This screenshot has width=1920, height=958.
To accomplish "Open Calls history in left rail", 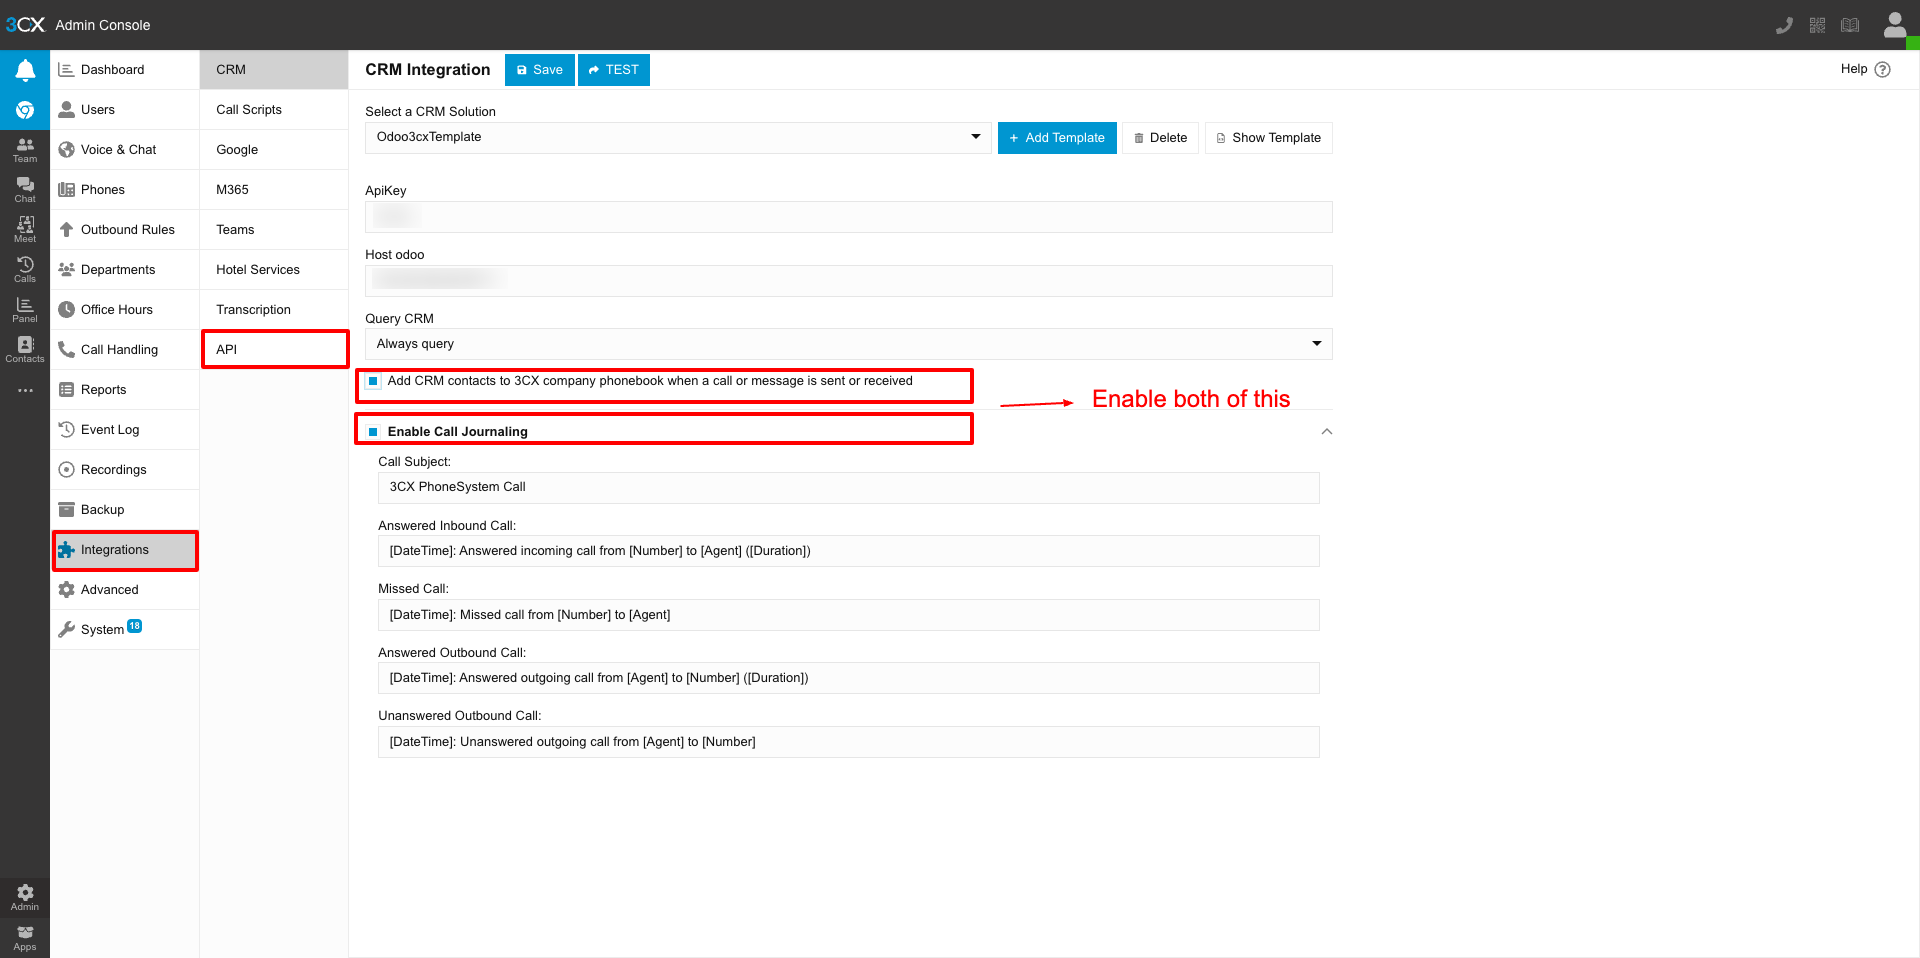I will pos(25,270).
